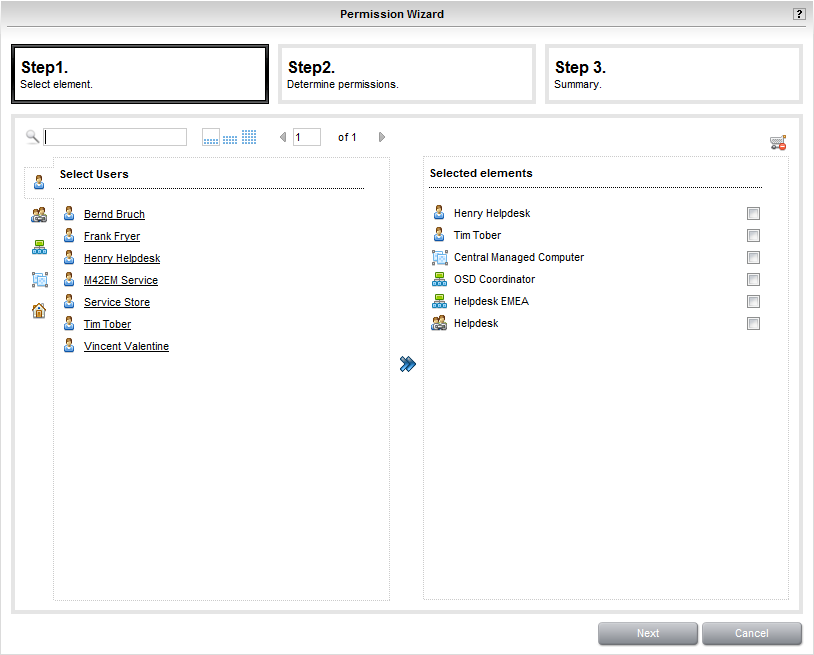814x655 pixels.
Task: Click the Next button
Action: [x=647, y=633]
